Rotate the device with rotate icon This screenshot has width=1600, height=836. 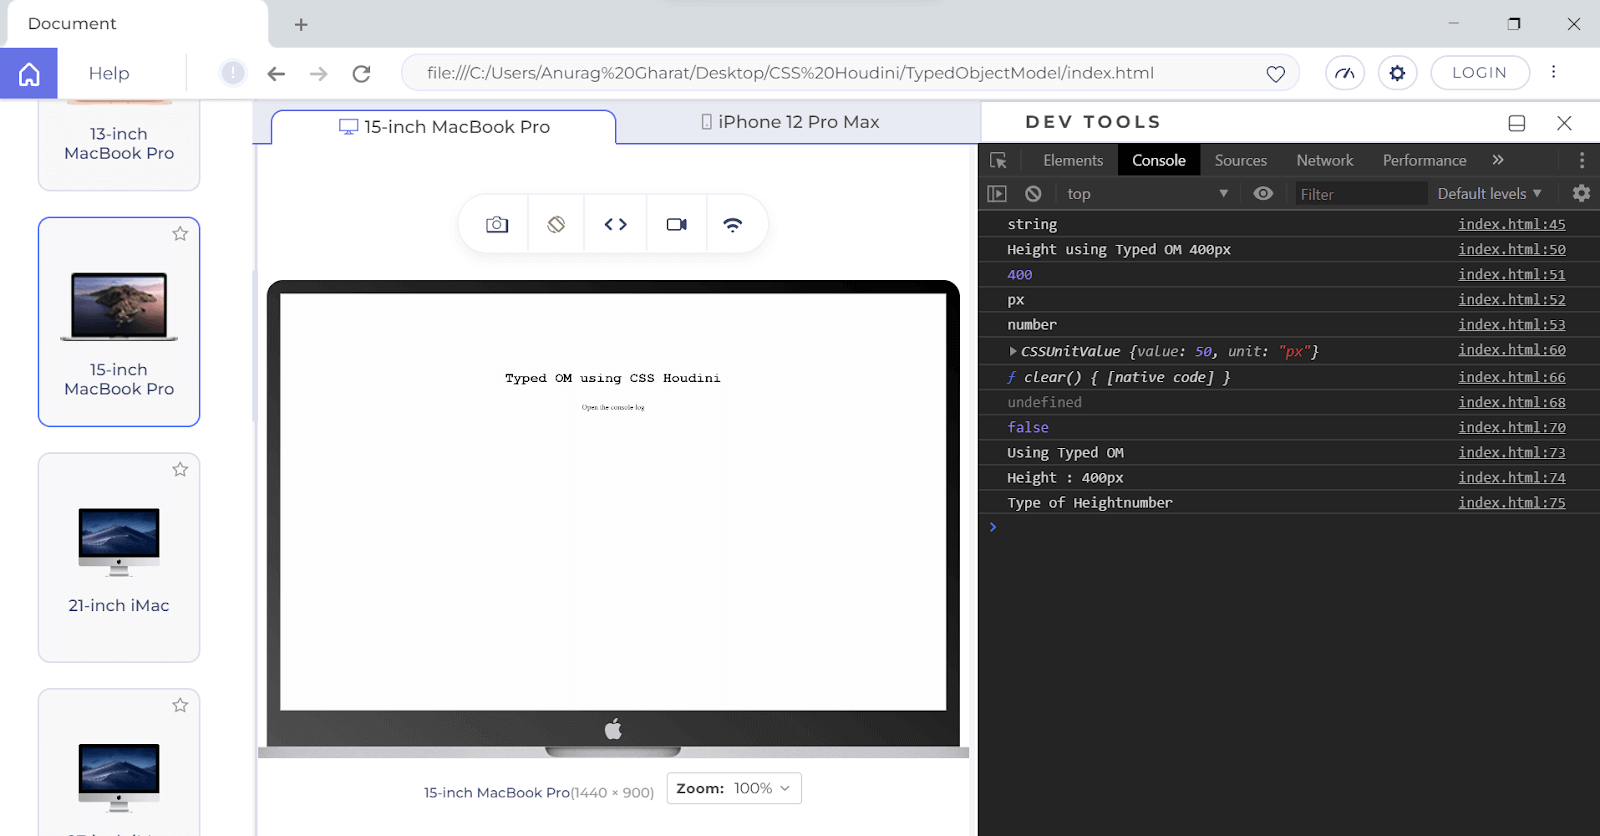[x=556, y=225]
